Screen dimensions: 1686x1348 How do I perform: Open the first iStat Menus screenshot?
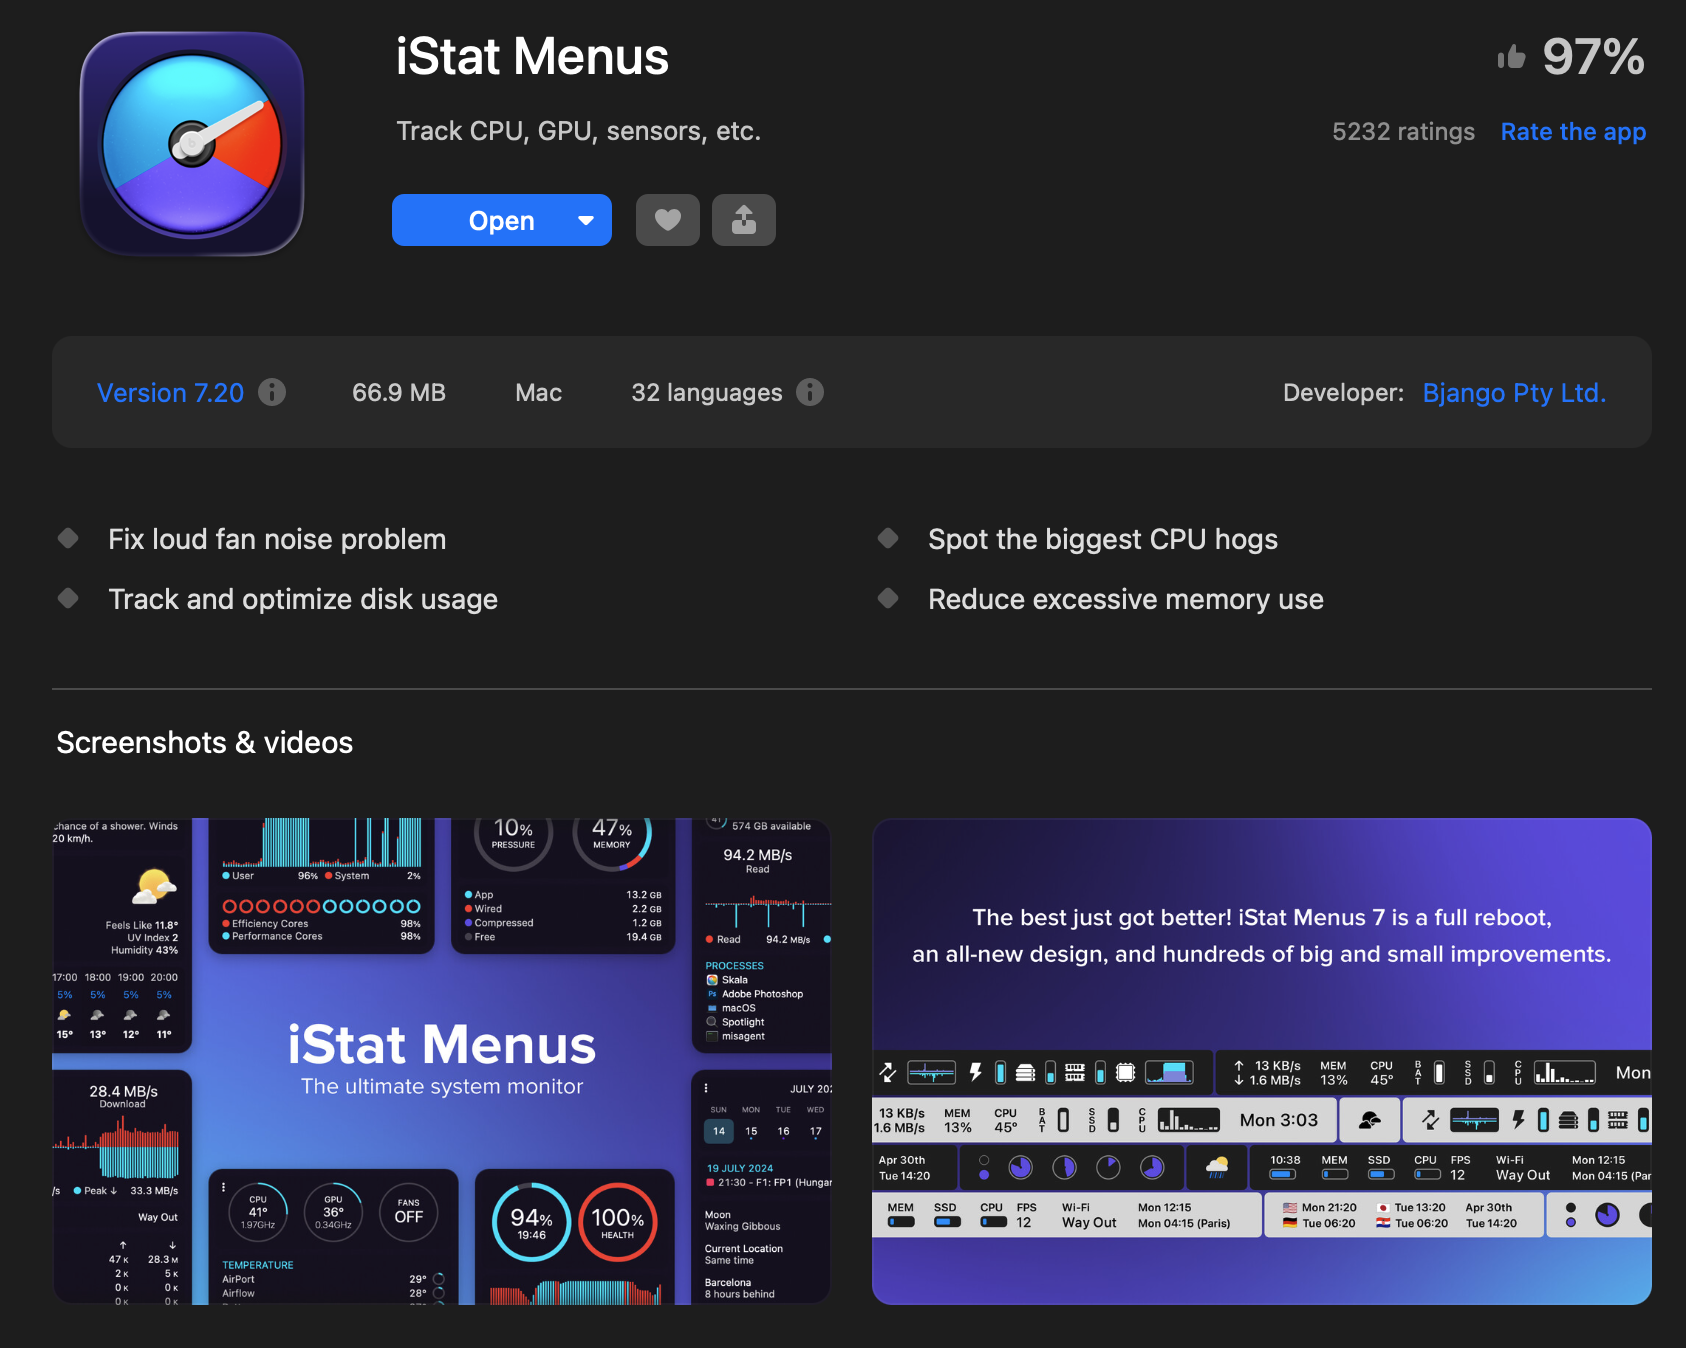(x=442, y=1061)
